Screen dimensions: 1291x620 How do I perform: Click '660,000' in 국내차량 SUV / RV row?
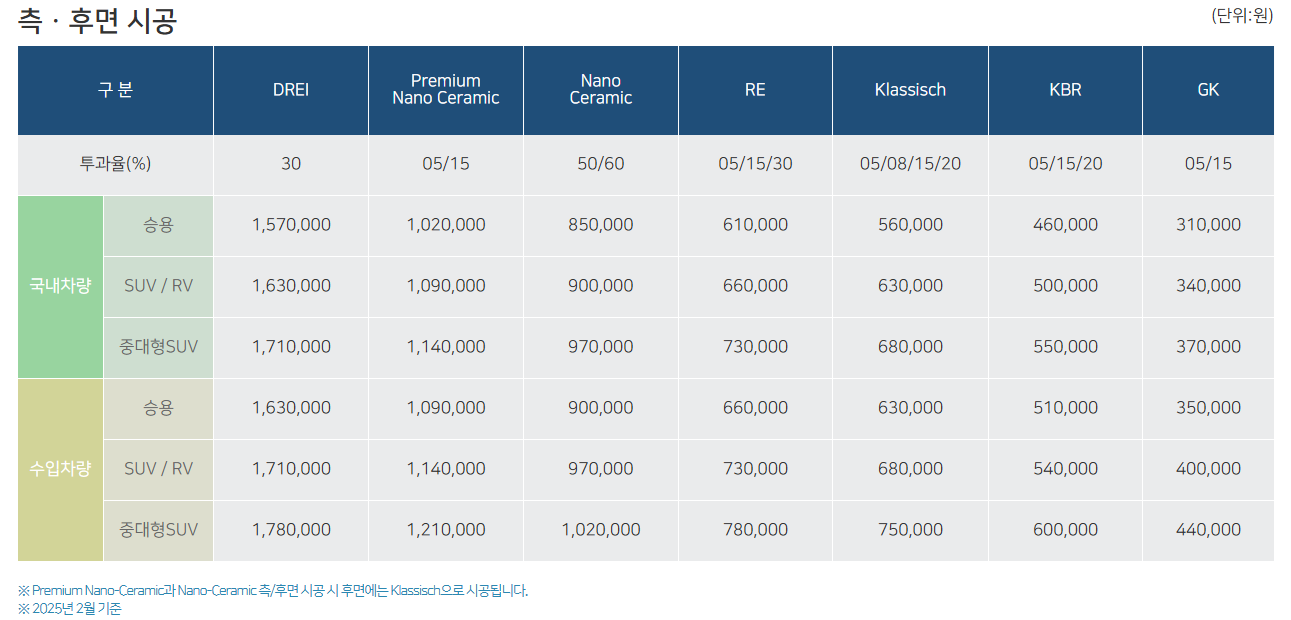click(755, 286)
